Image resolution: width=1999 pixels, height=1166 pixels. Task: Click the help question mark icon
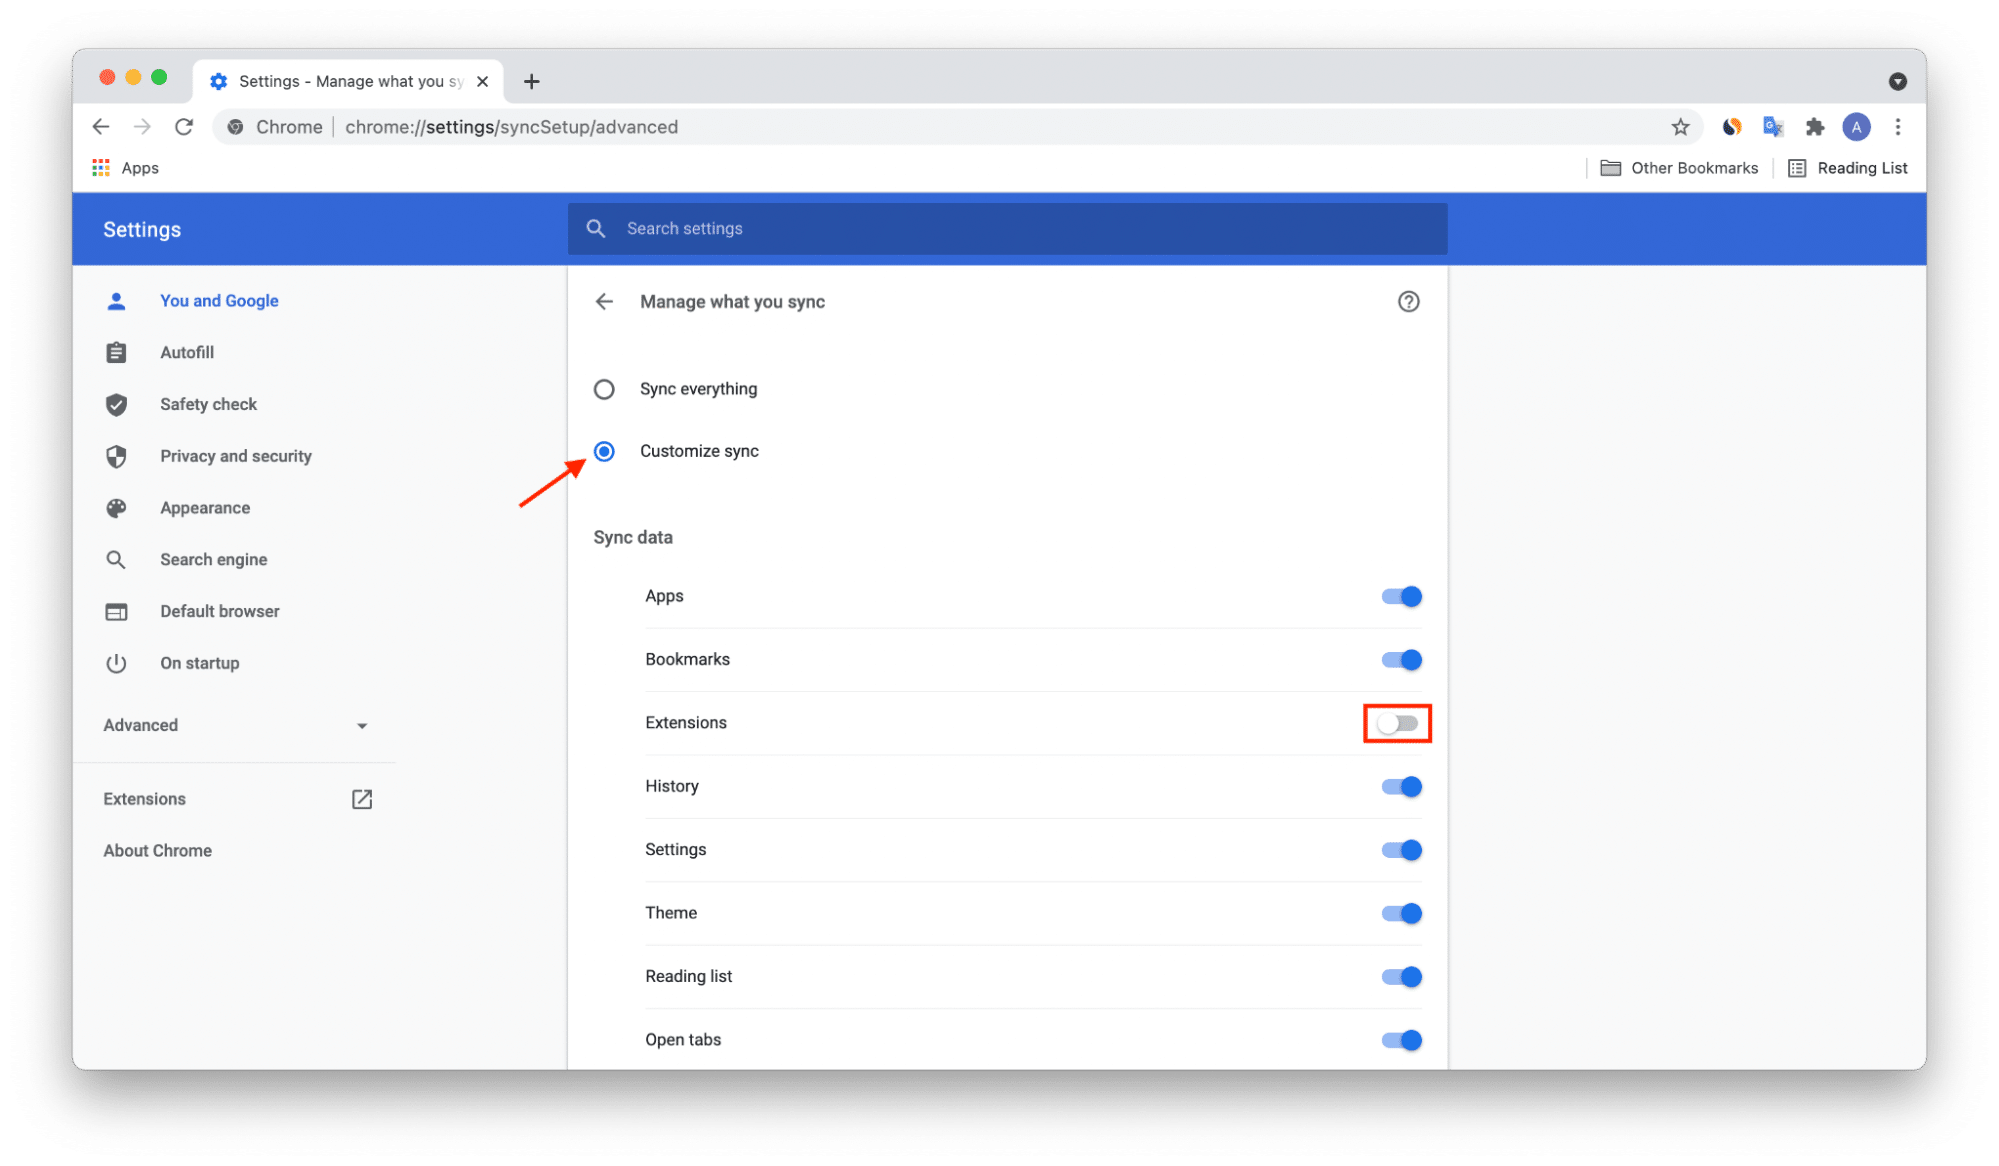click(1409, 300)
